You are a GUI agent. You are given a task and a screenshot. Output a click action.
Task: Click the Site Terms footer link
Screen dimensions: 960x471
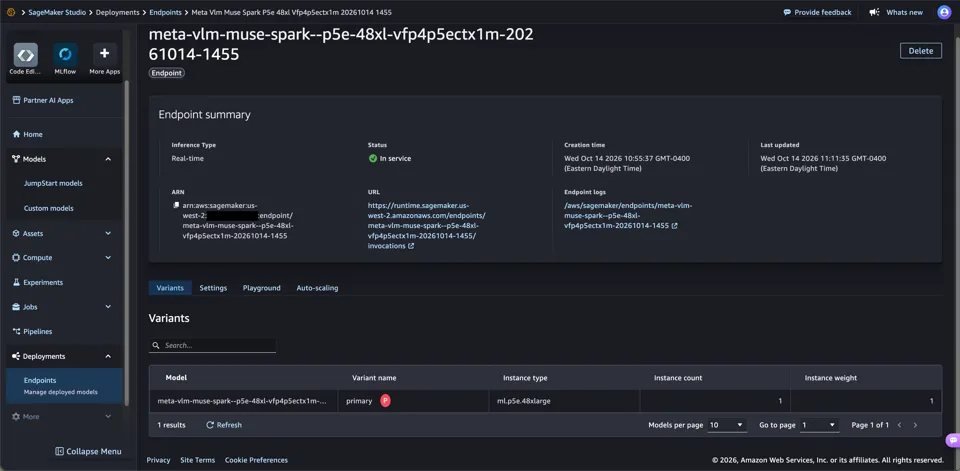tap(198, 460)
